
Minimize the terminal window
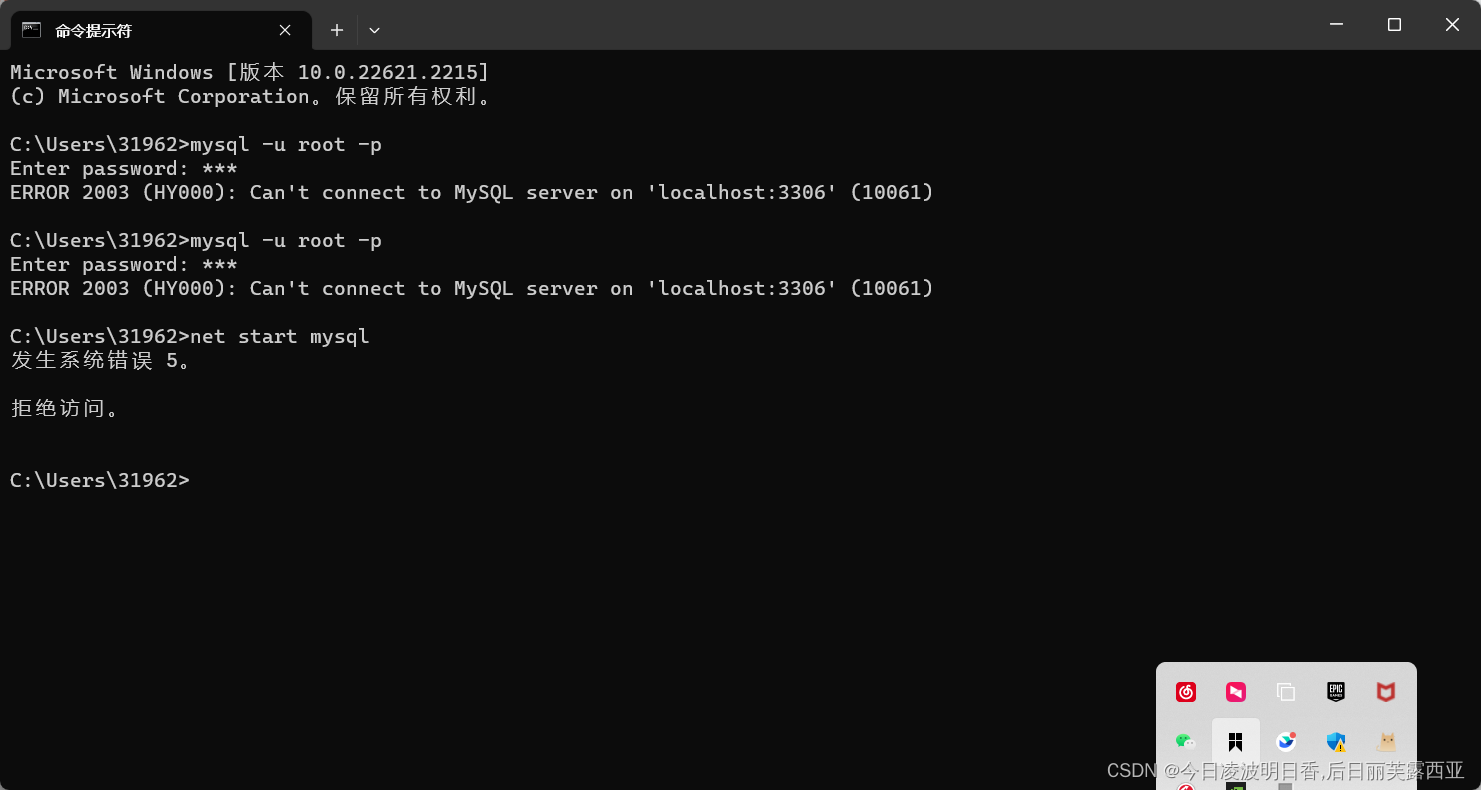pyautogui.click(x=1337, y=24)
